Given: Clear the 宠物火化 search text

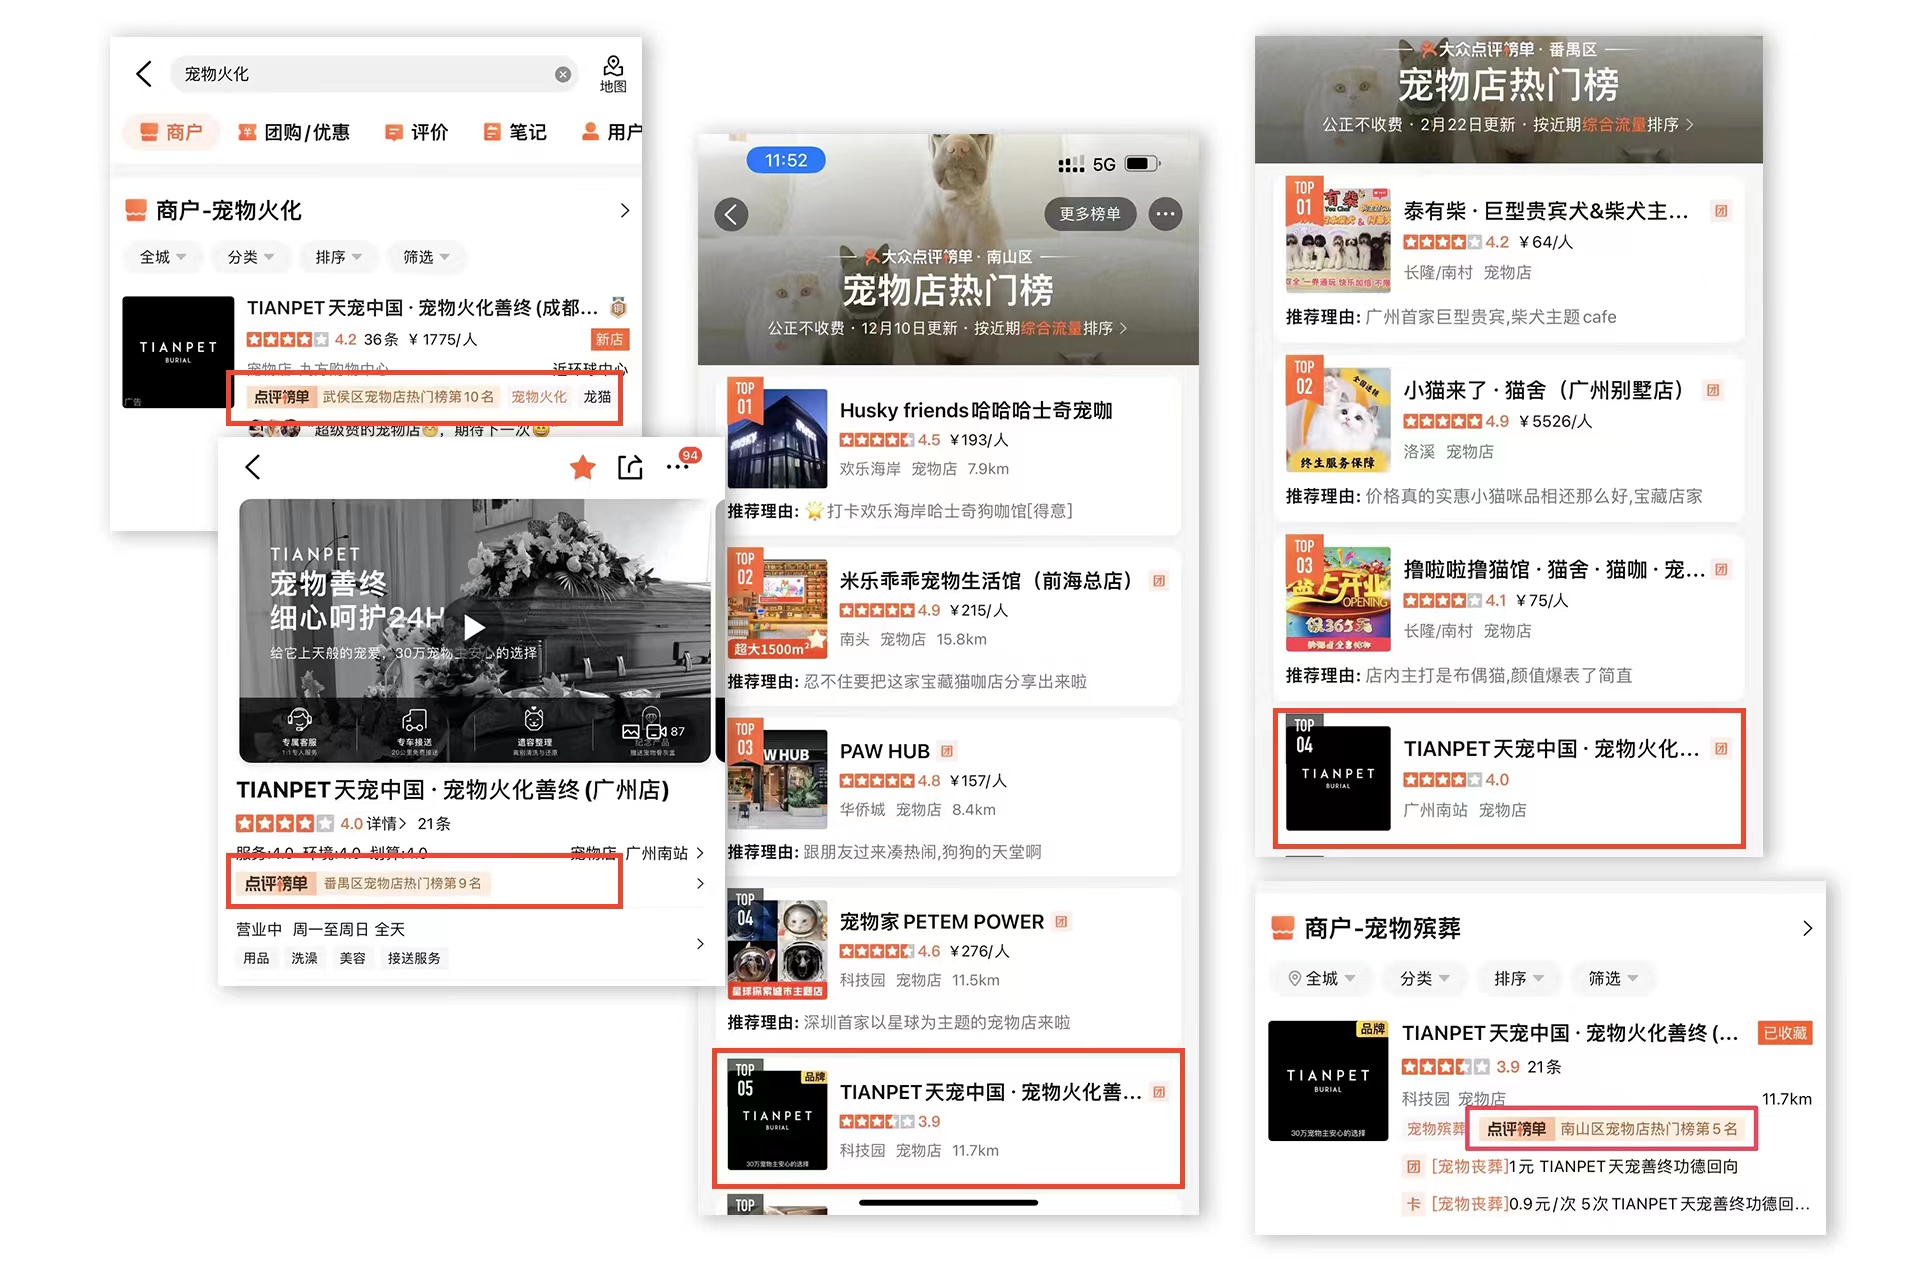Looking at the screenshot, I should point(563,74).
